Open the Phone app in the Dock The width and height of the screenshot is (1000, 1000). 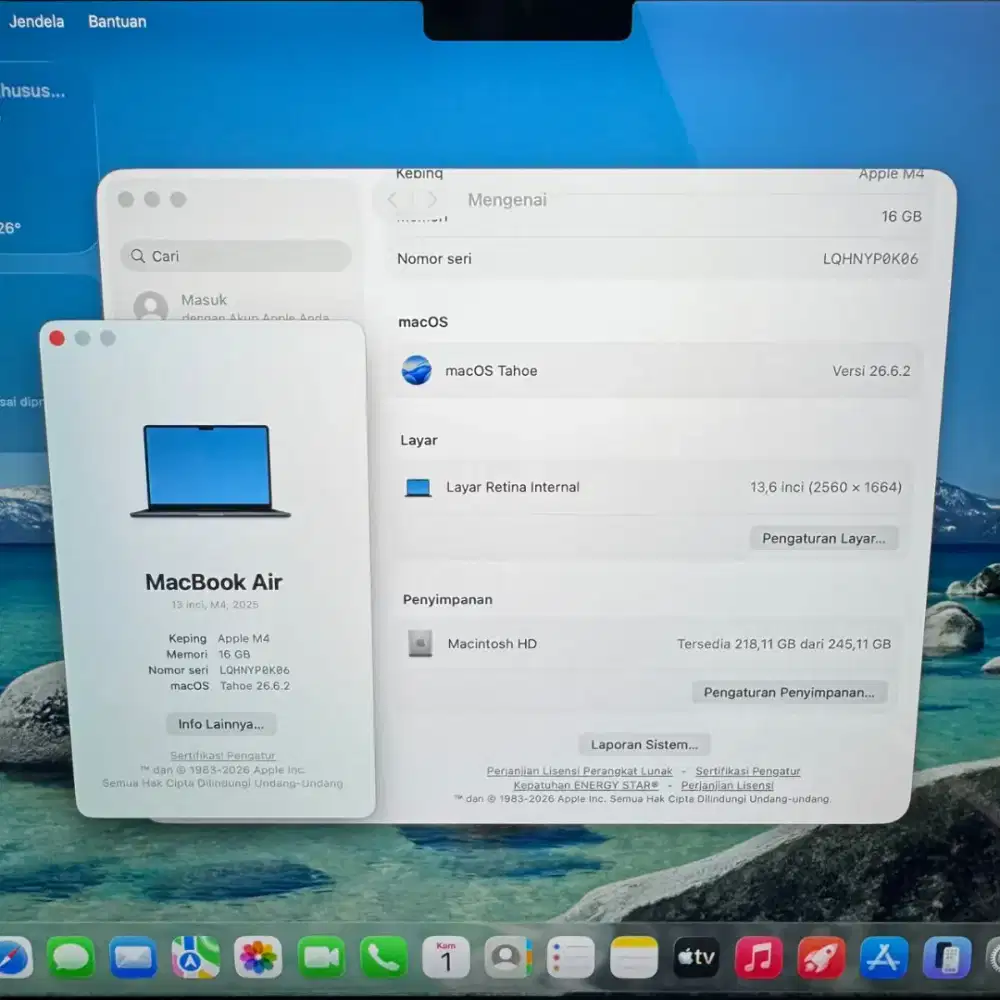pos(383,958)
